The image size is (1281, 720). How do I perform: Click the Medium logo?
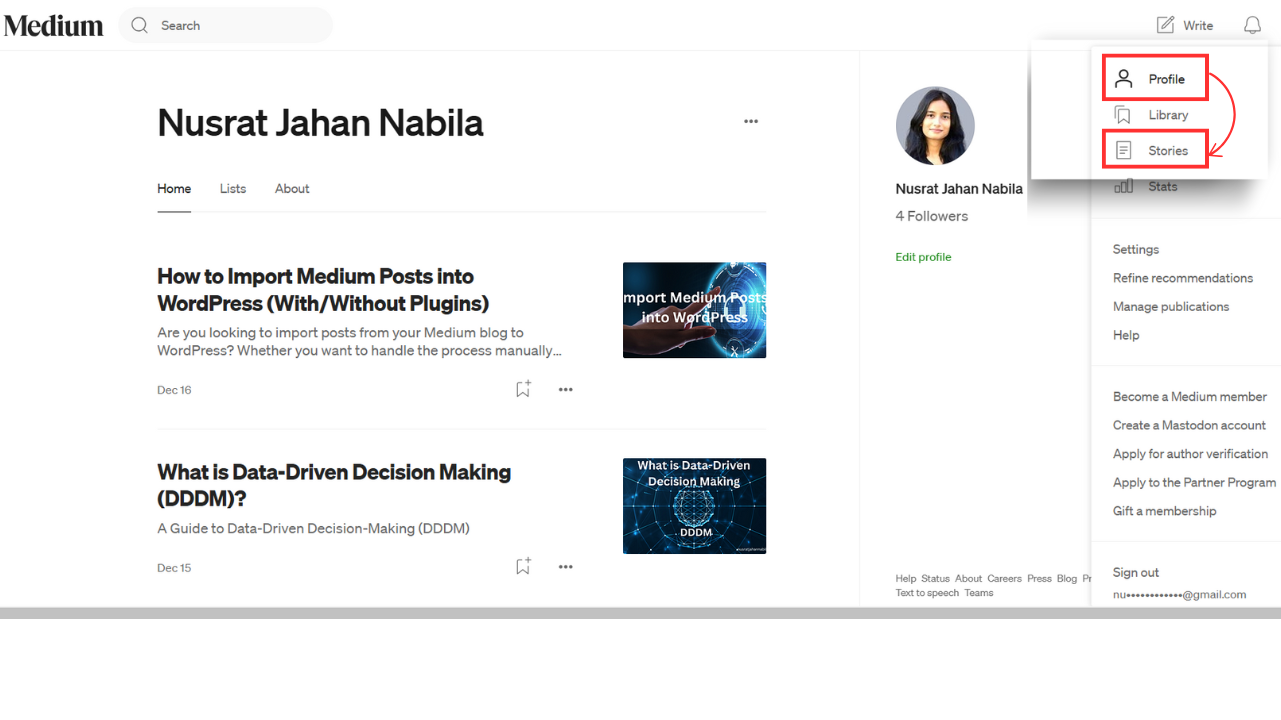tap(54, 26)
